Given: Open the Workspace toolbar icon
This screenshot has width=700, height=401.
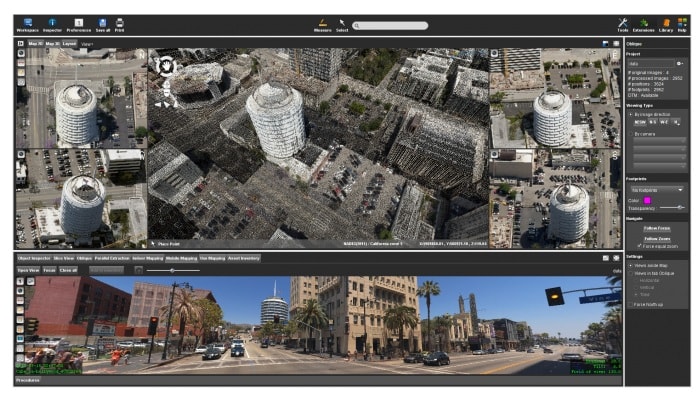Looking at the screenshot, I should [x=28, y=25].
